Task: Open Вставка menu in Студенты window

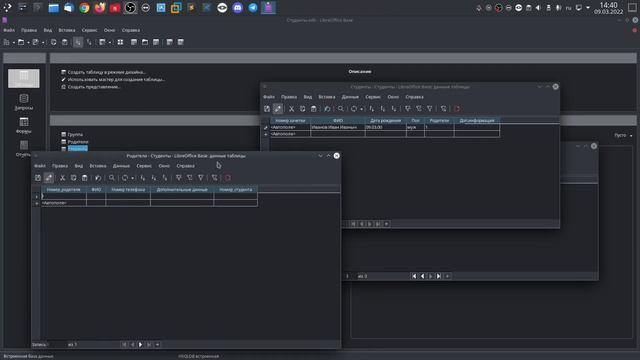Action: (x=327, y=97)
